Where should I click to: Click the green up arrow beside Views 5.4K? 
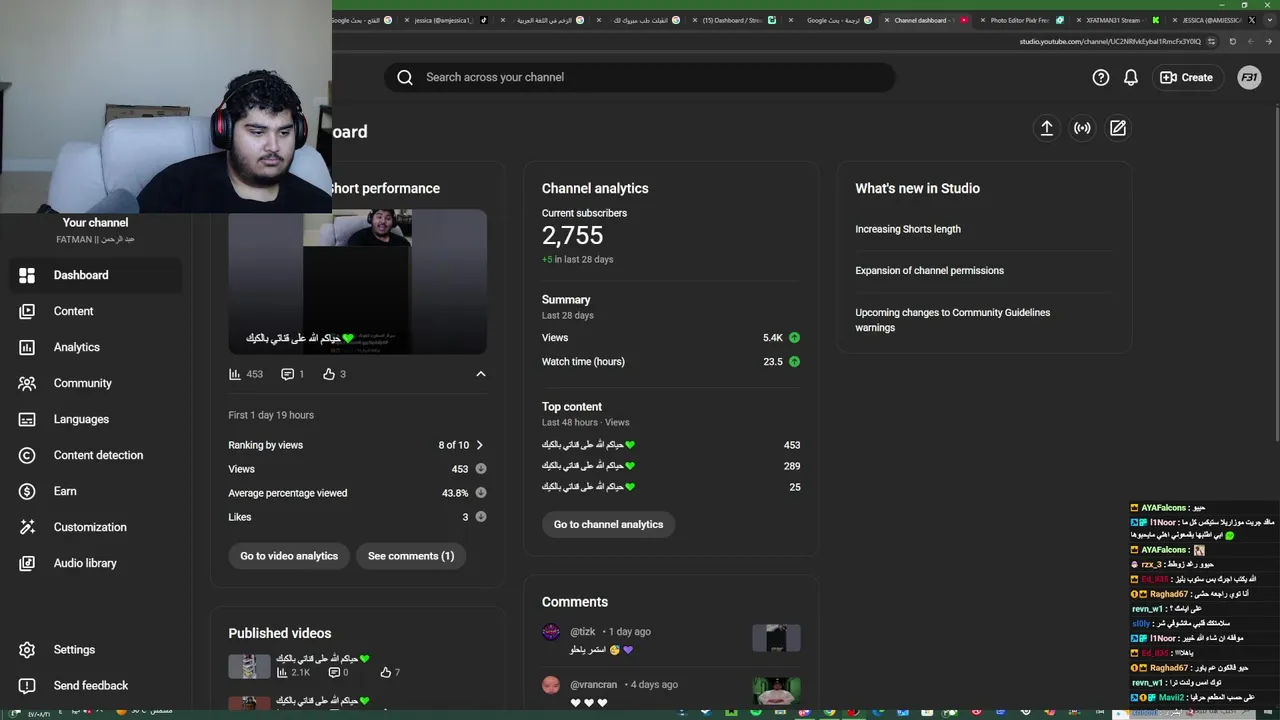pos(794,338)
